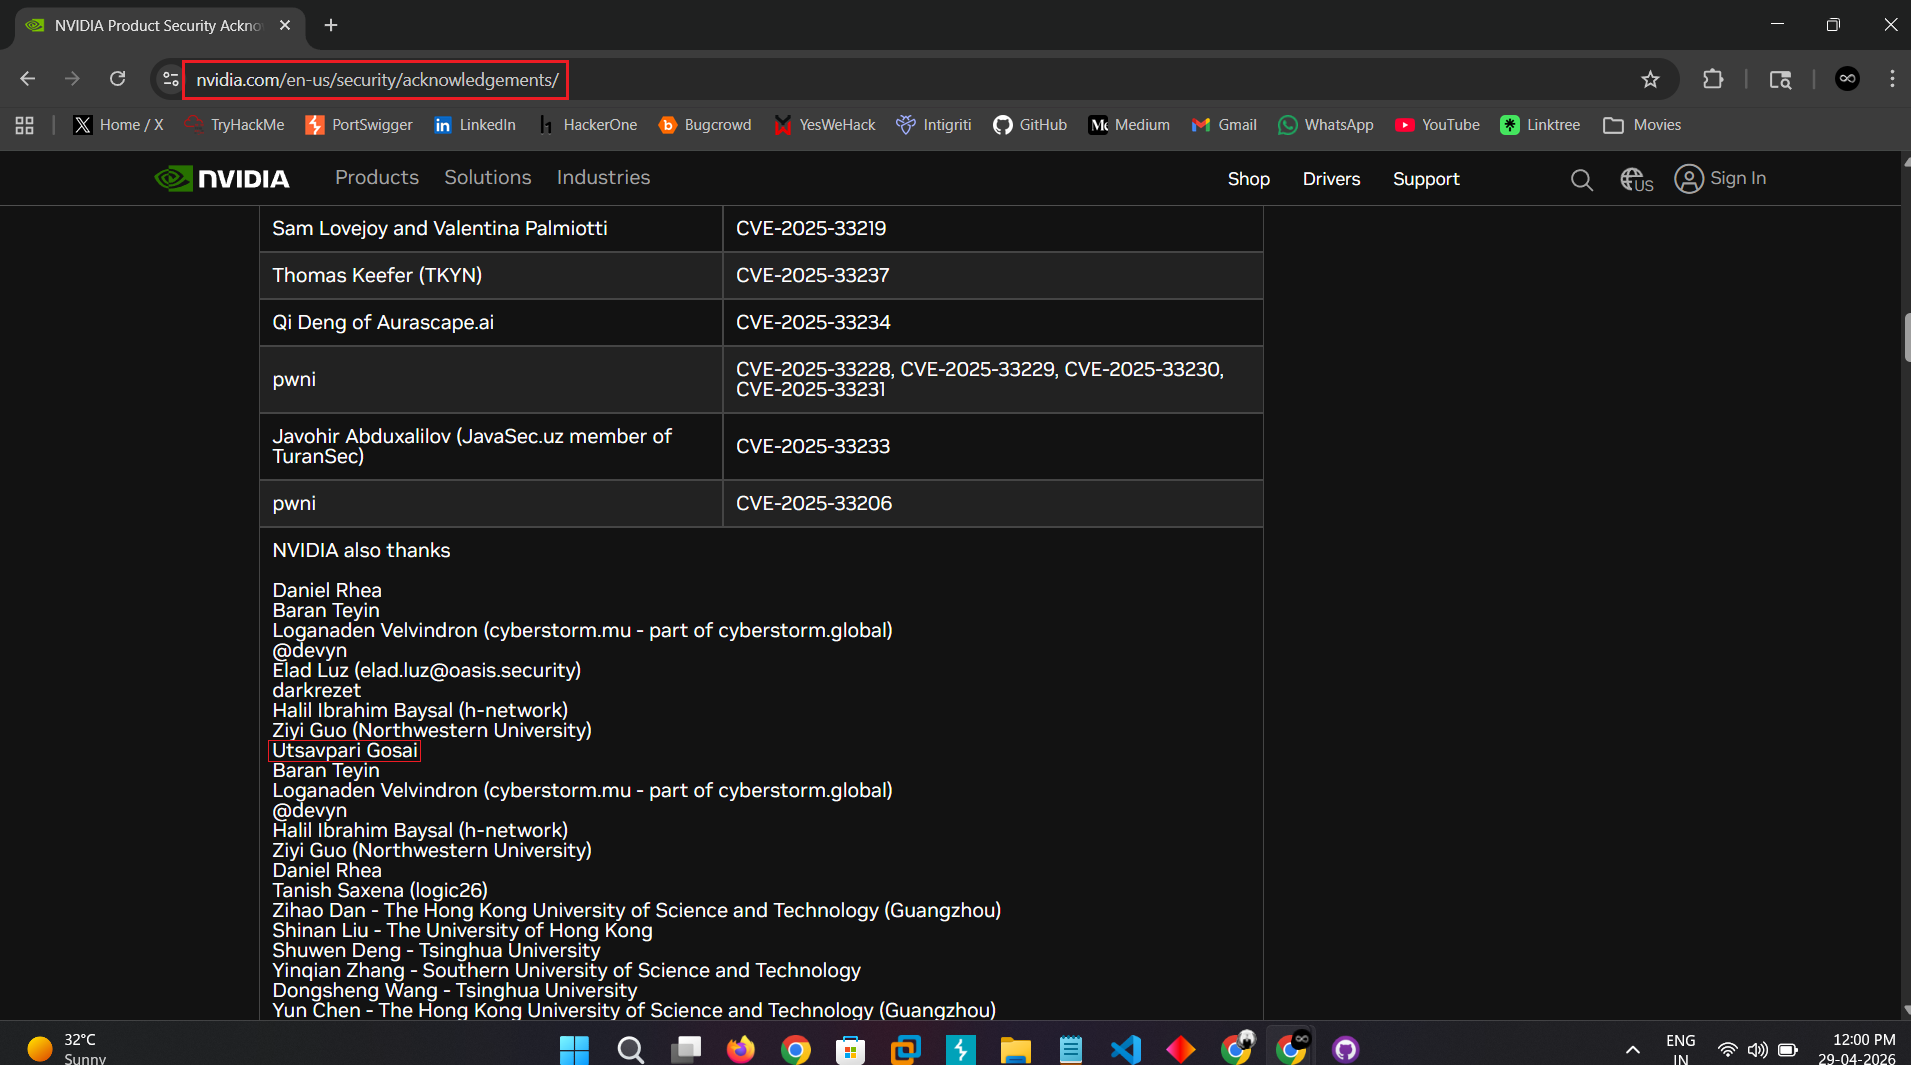Viewport: 1911px width, 1065px height.
Task: Open the US region globe selector
Action: (x=1636, y=179)
